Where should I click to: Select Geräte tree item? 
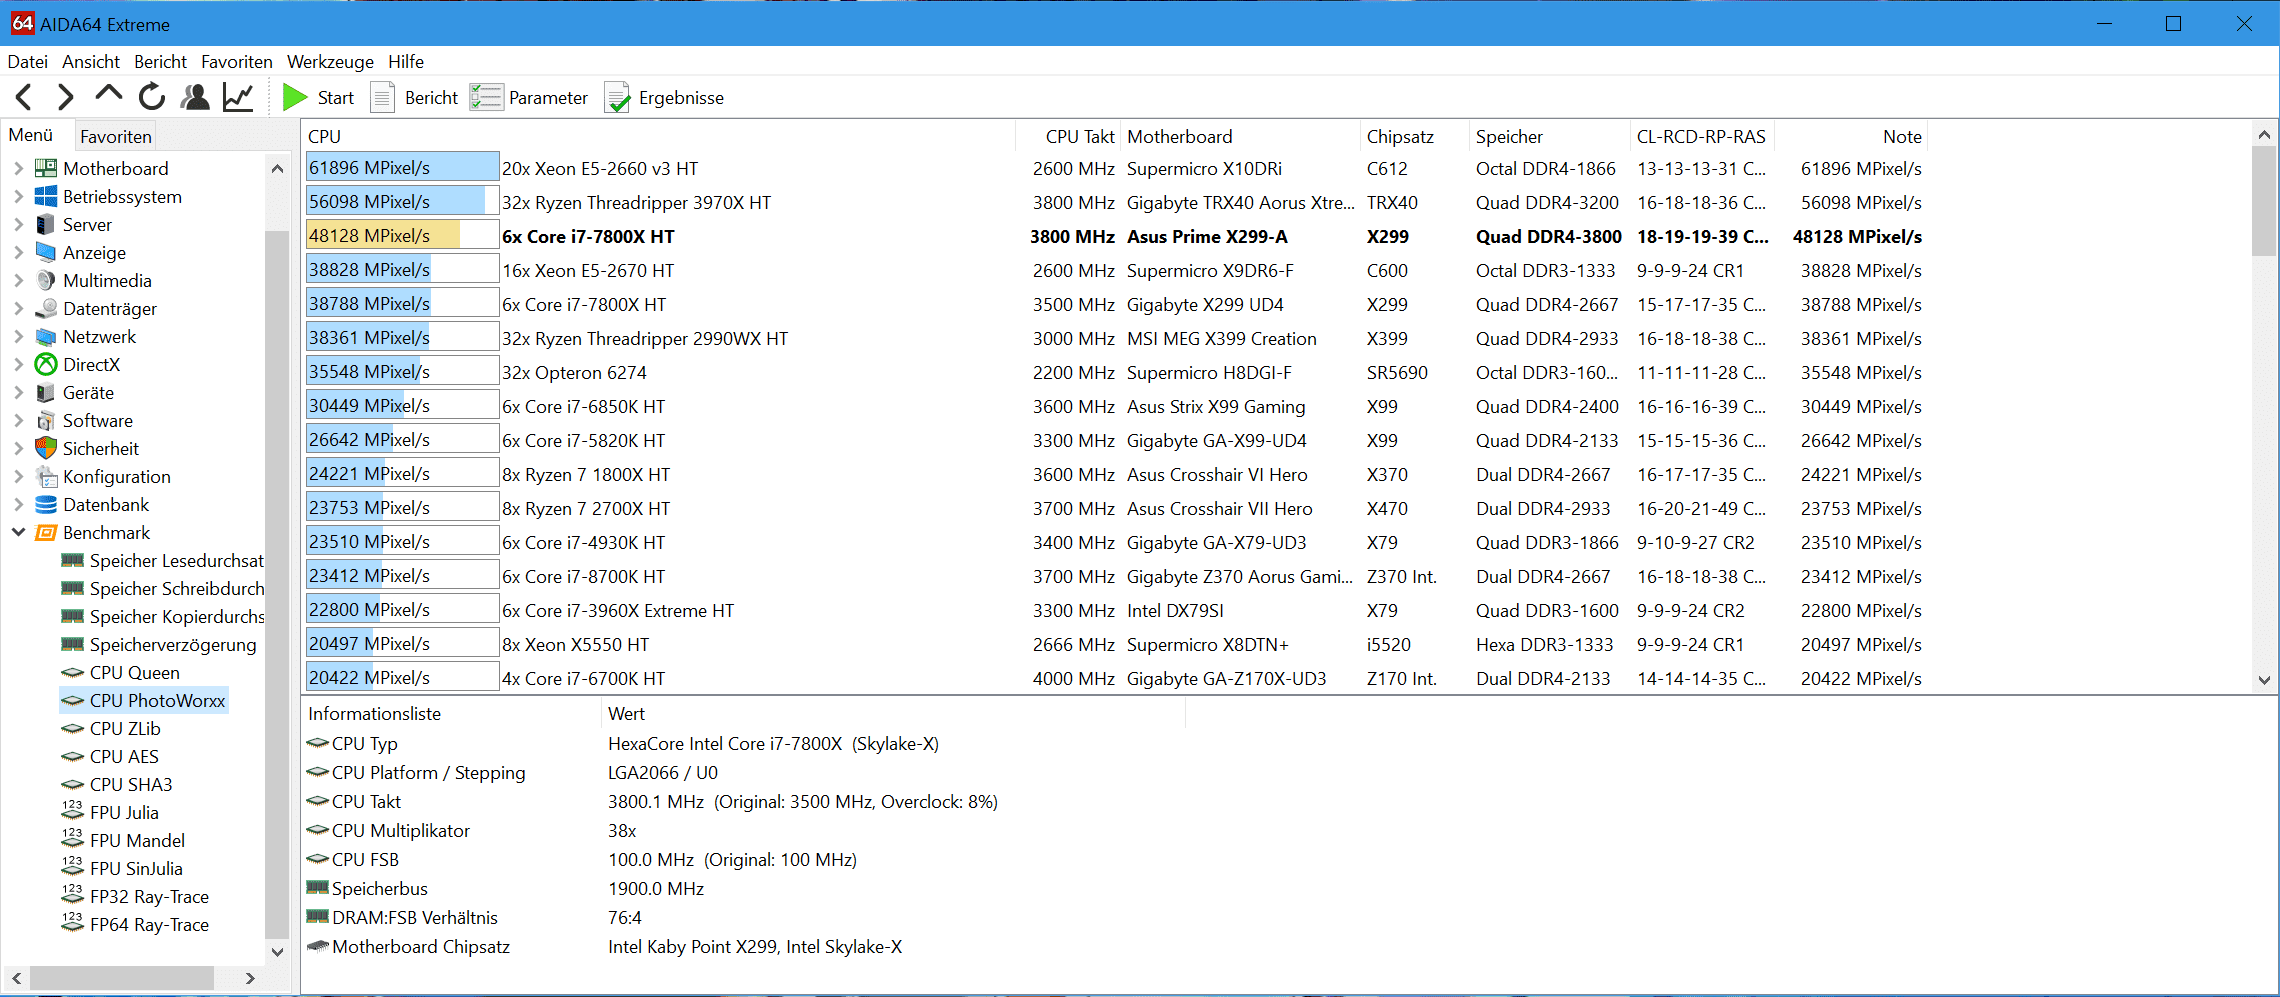(x=88, y=392)
